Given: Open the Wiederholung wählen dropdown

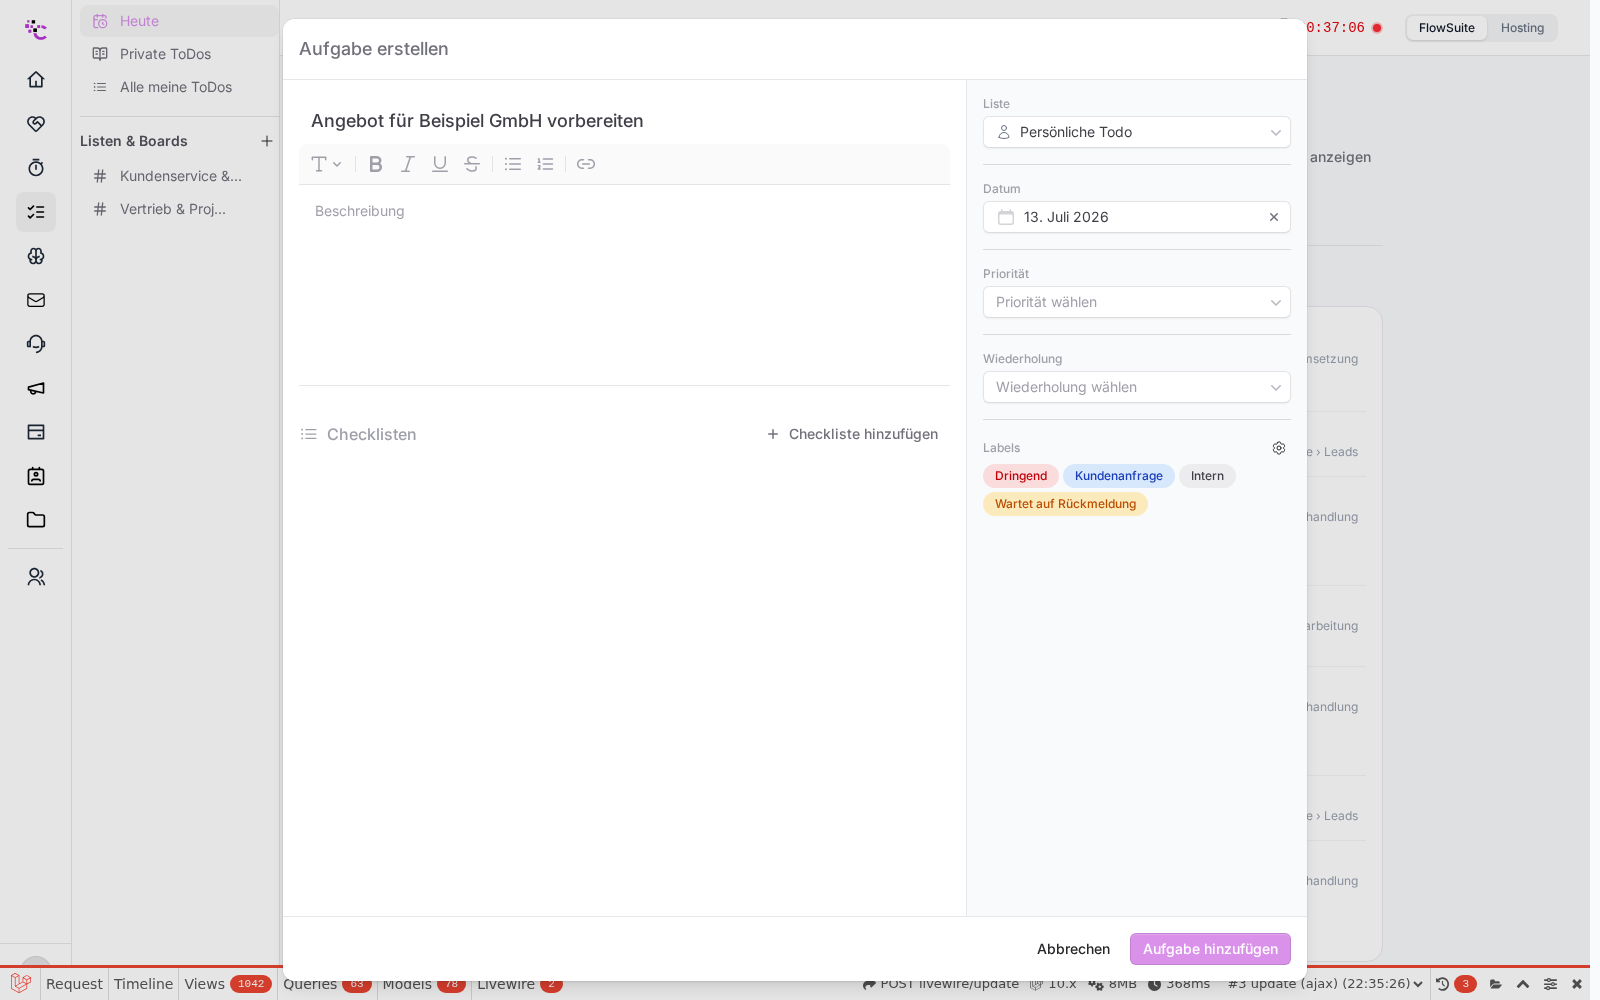Looking at the screenshot, I should pos(1137,387).
